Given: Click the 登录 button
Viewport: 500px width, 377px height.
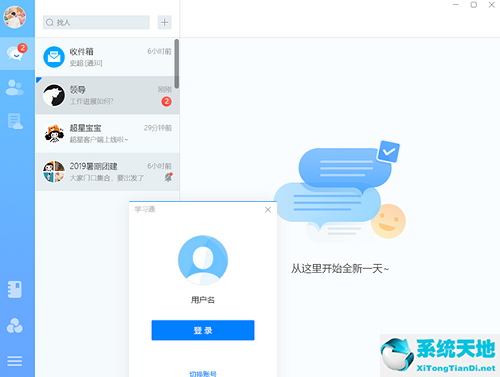Looking at the screenshot, I should (203, 330).
